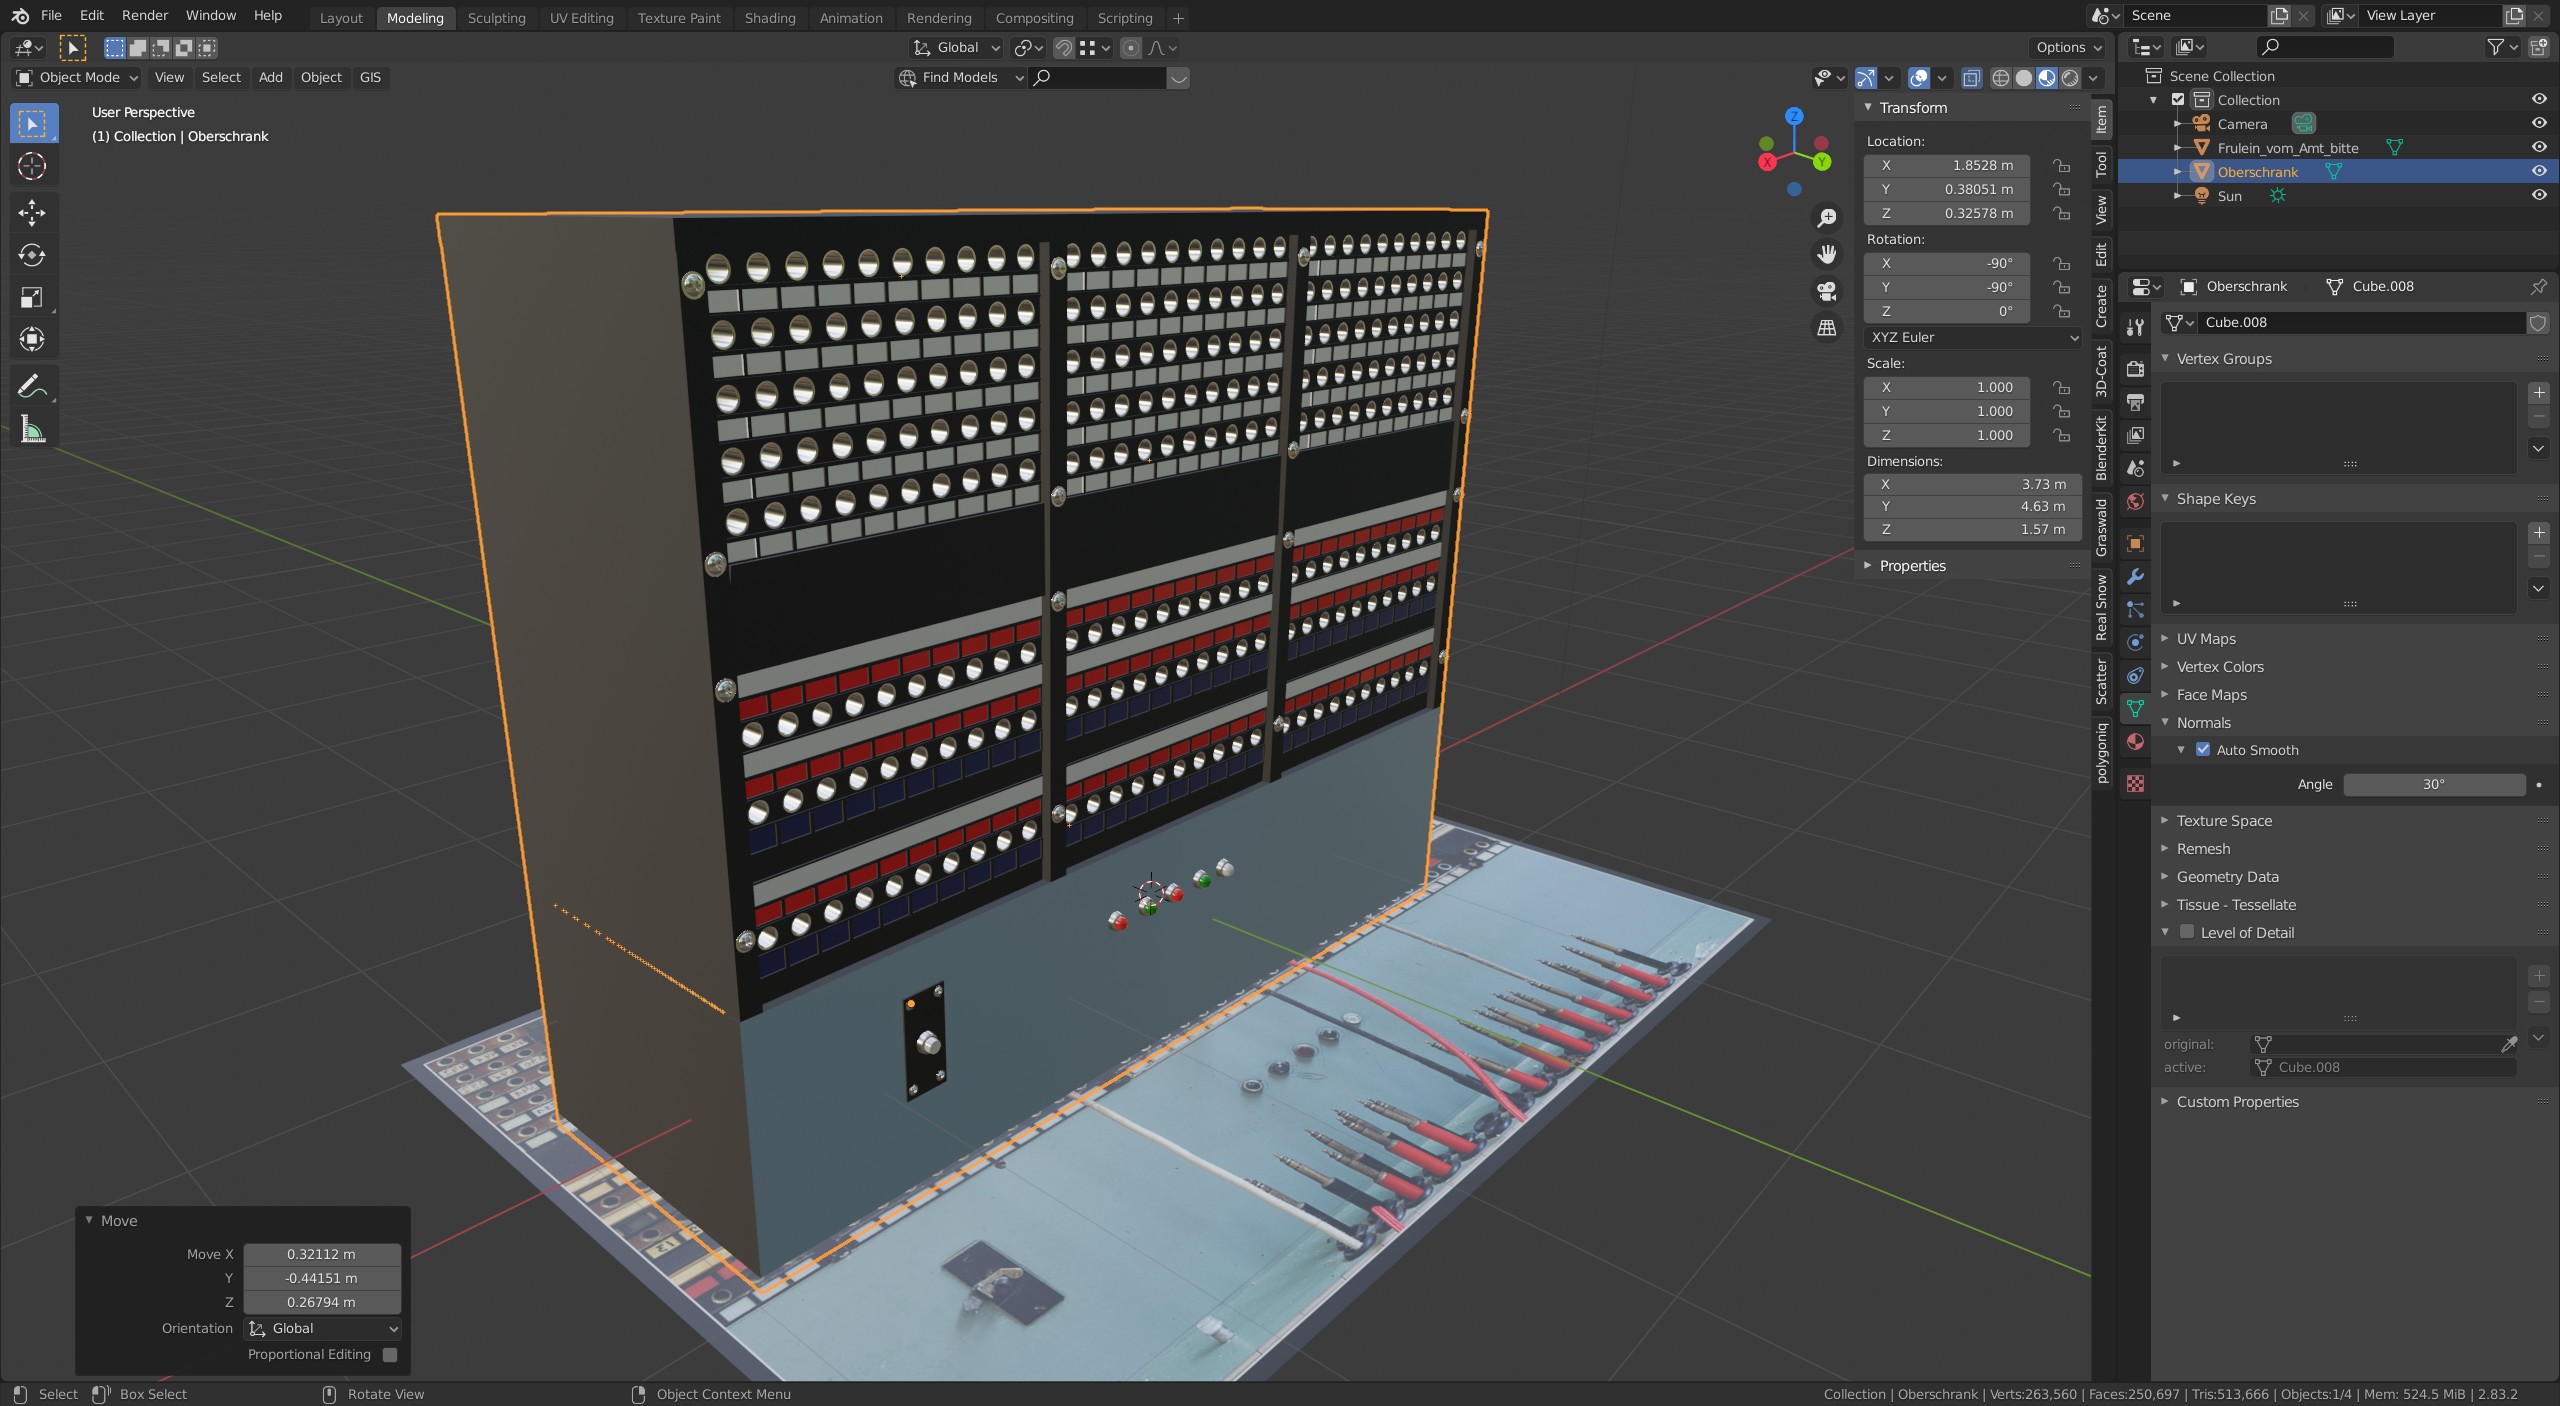Choose the Measure tool
Image resolution: width=2560 pixels, height=1406 pixels.
32,430
